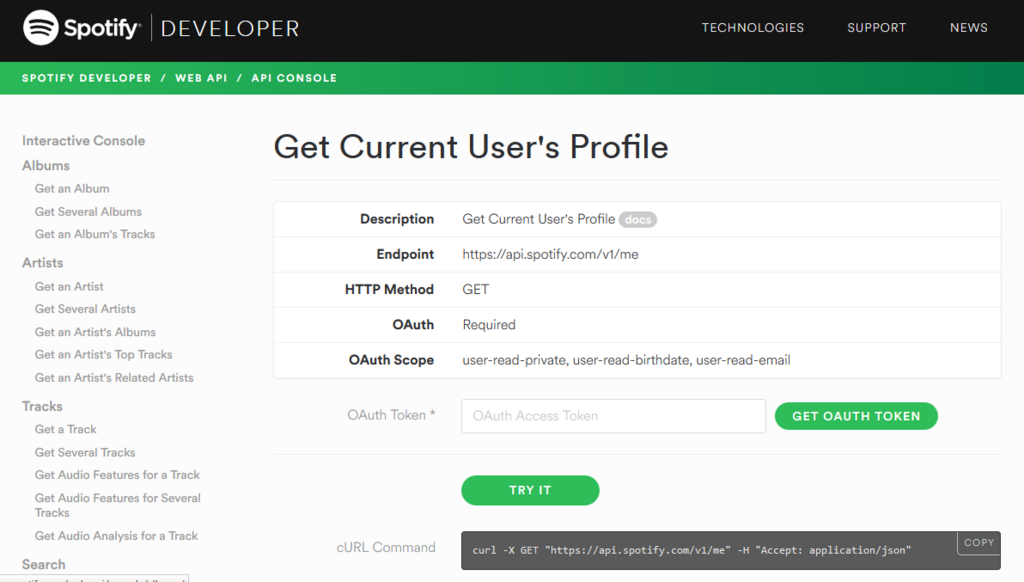Copy the cURL command
Viewport: 1024px width, 582px height.
(x=979, y=542)
